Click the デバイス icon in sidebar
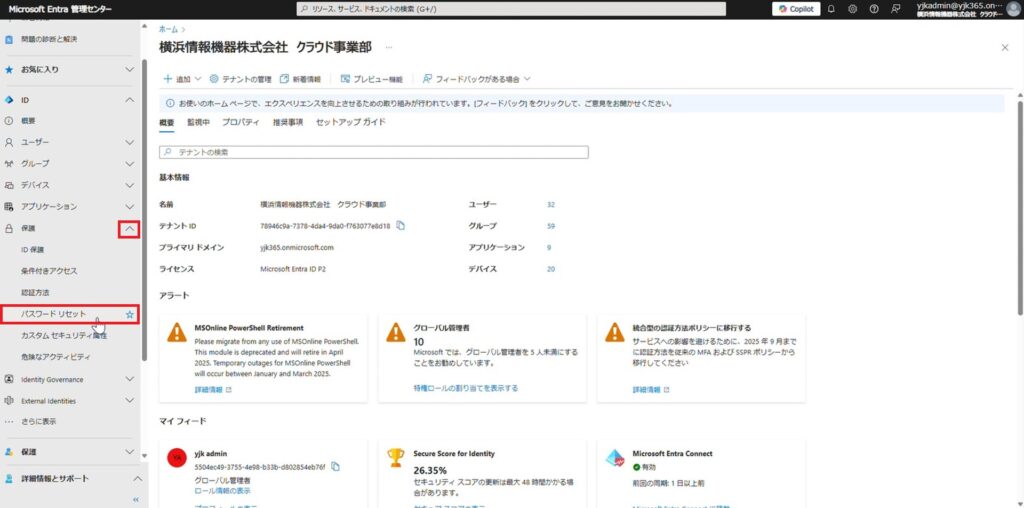 click(9, 185)
